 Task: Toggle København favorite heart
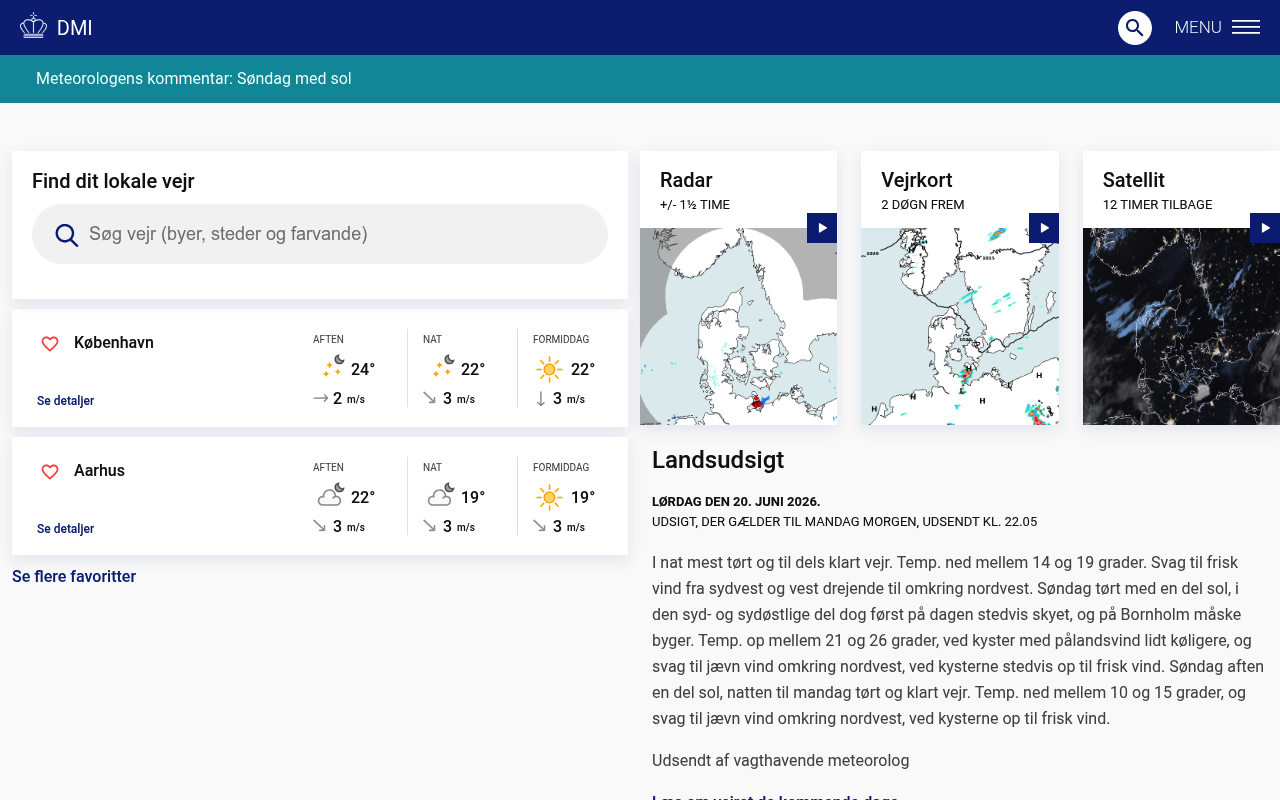pos(50,344)
